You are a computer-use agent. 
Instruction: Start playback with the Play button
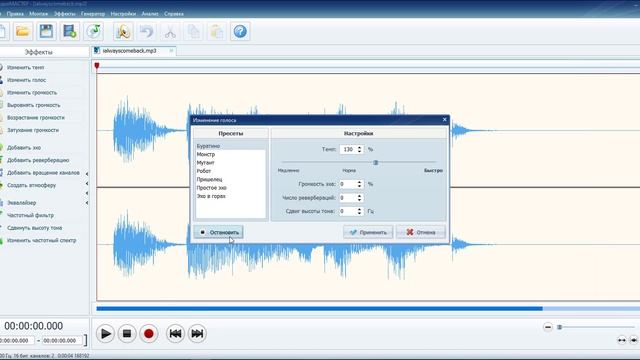[105, 333]
